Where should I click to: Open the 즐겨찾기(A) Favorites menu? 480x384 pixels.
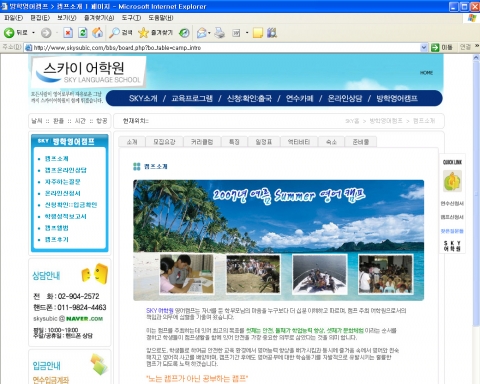pos(99,18)
